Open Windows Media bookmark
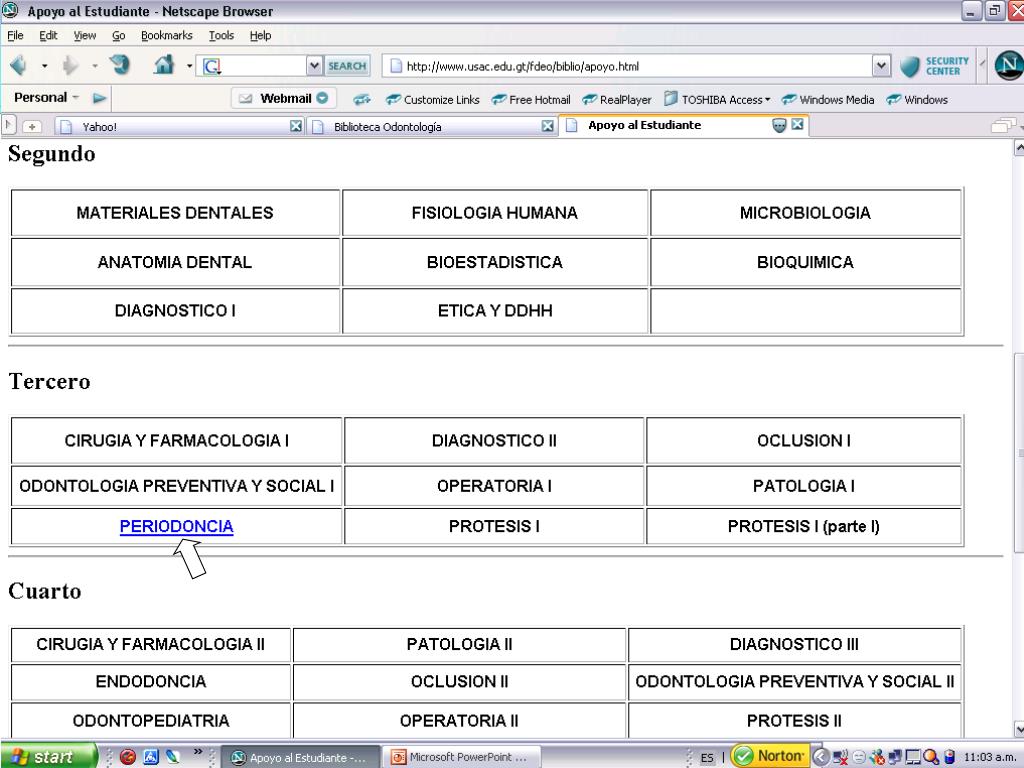 827,99
